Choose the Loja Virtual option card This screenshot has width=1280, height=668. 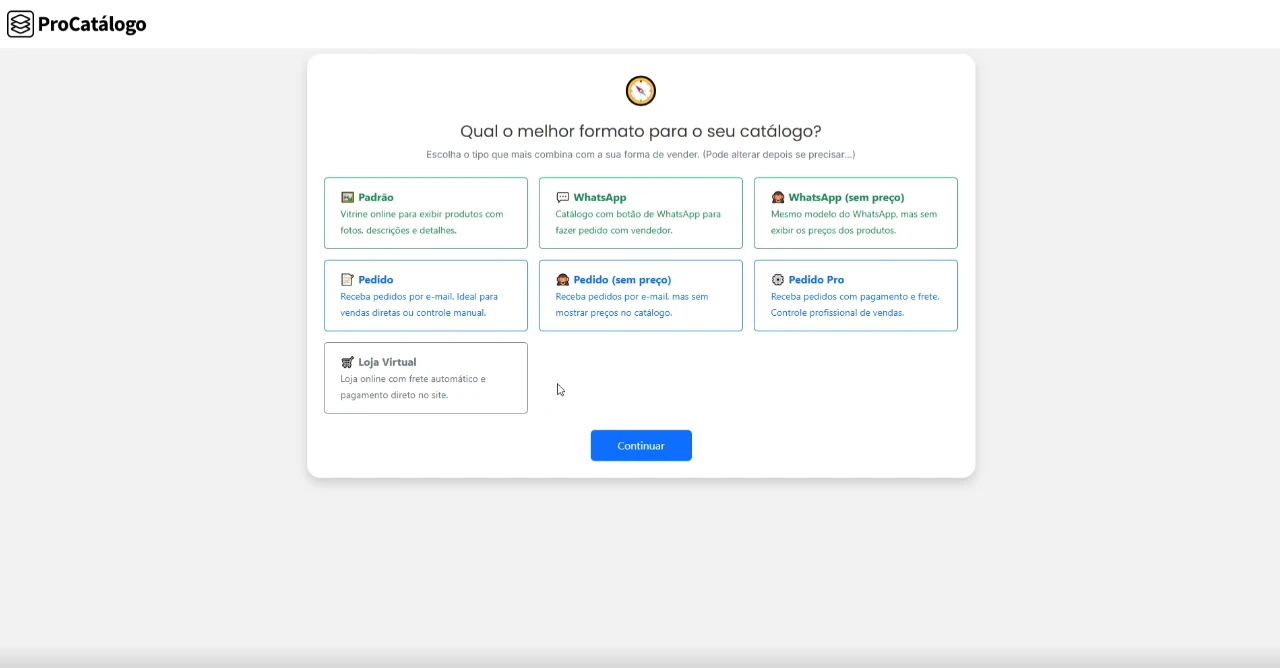[x=426, y=378]
